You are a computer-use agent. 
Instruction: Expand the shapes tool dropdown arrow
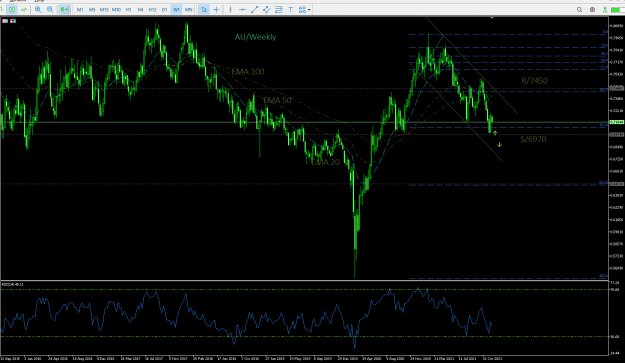coord(309,10)
